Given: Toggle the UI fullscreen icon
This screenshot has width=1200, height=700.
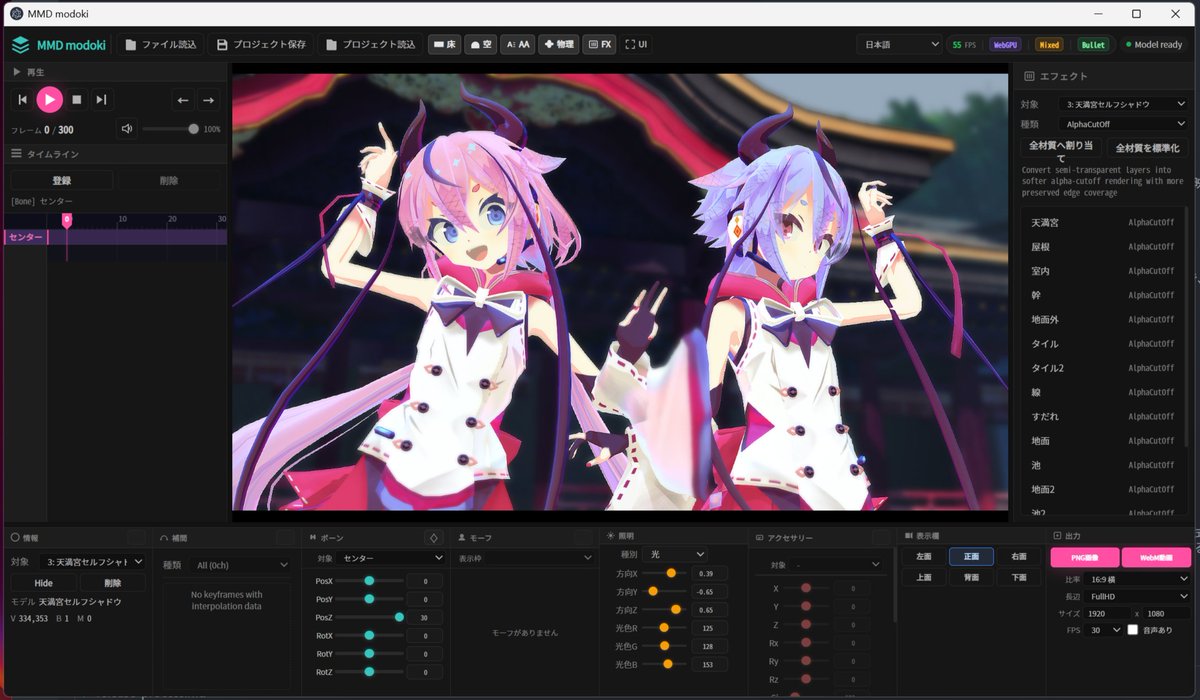Looking at the screenshot, I should click(x=636, y=45).
